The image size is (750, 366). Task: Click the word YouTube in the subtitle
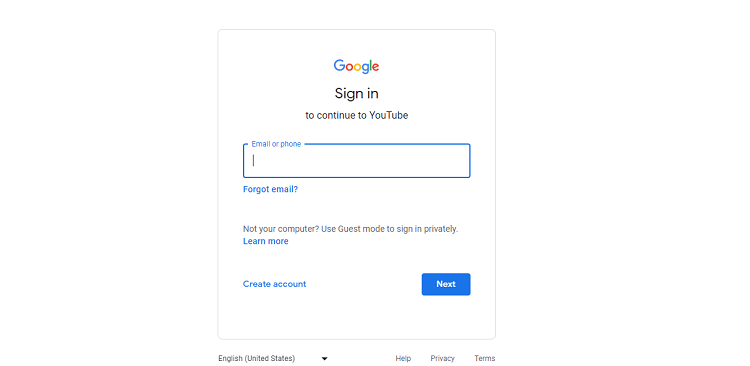pyautogui.click(x=388, y=115)
